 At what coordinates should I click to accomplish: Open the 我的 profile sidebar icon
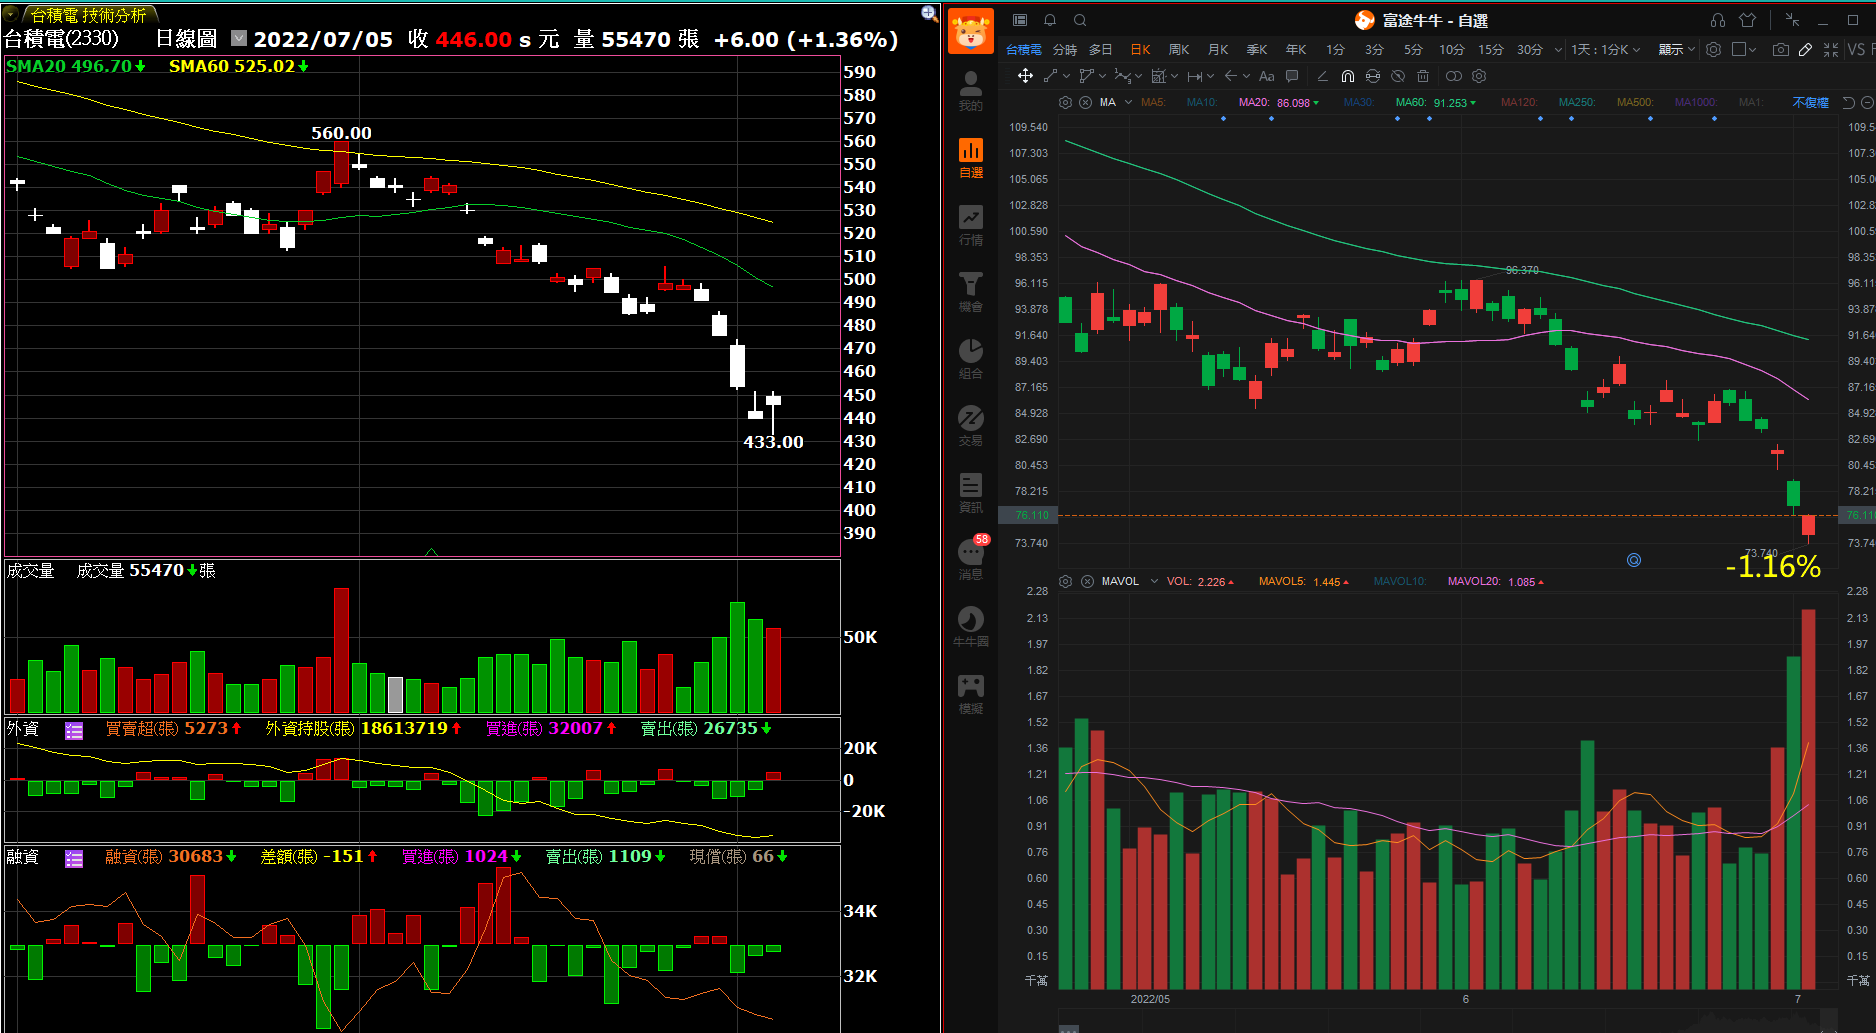(970, 91)
